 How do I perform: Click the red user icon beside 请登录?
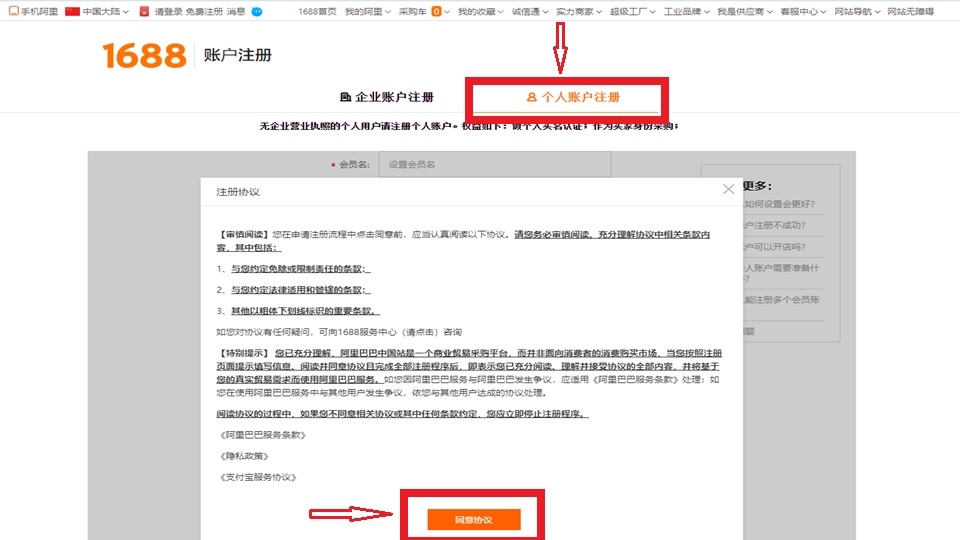tap(144, 11)
